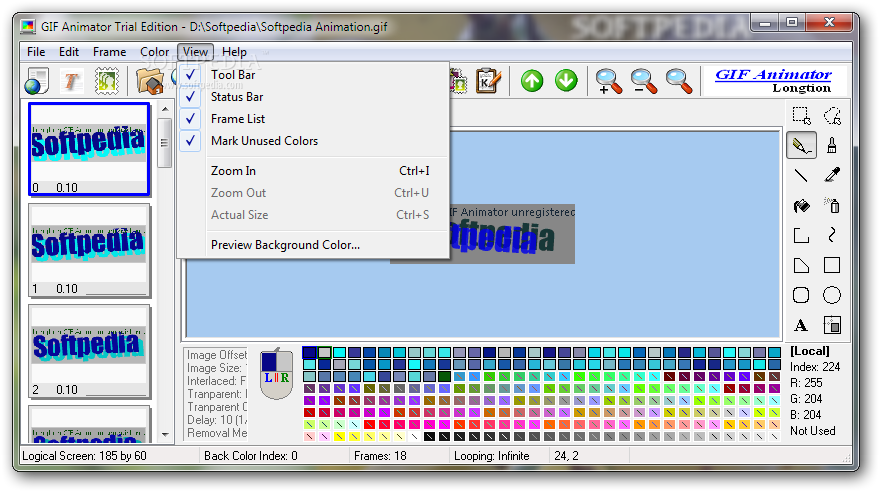Viewport: 880px width, 492px height.
Task: Pick the first dark blue palette swatch
Action: pyautogui.click(x=309, y=352)
